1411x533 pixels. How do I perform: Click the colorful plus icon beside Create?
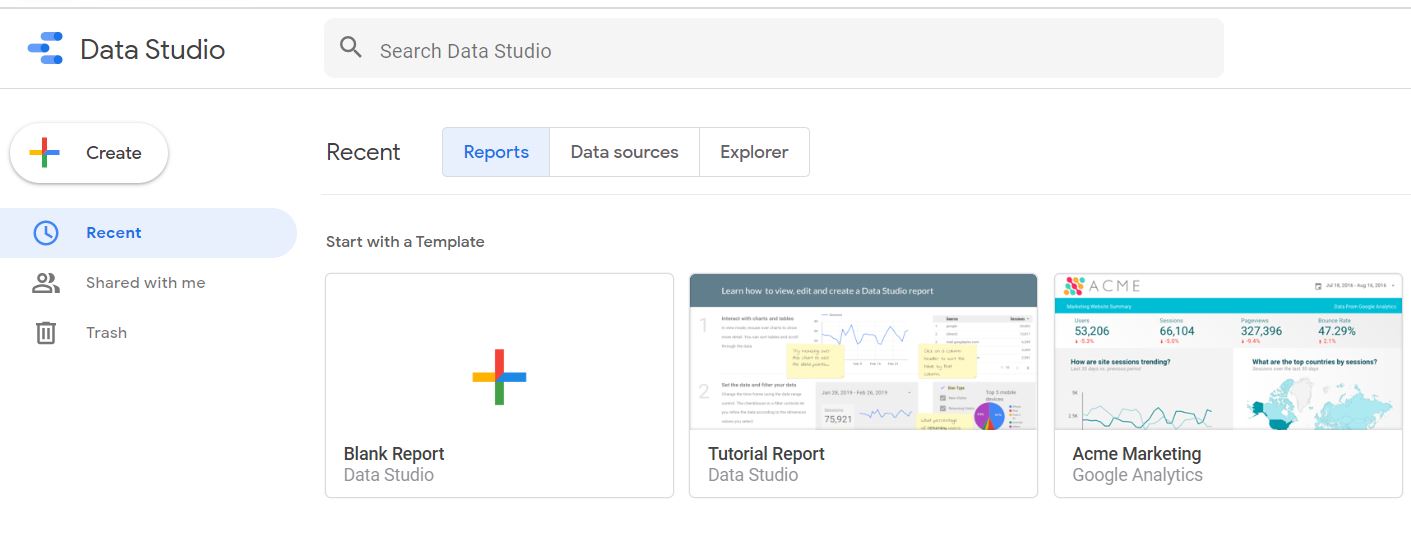[45, 153]
